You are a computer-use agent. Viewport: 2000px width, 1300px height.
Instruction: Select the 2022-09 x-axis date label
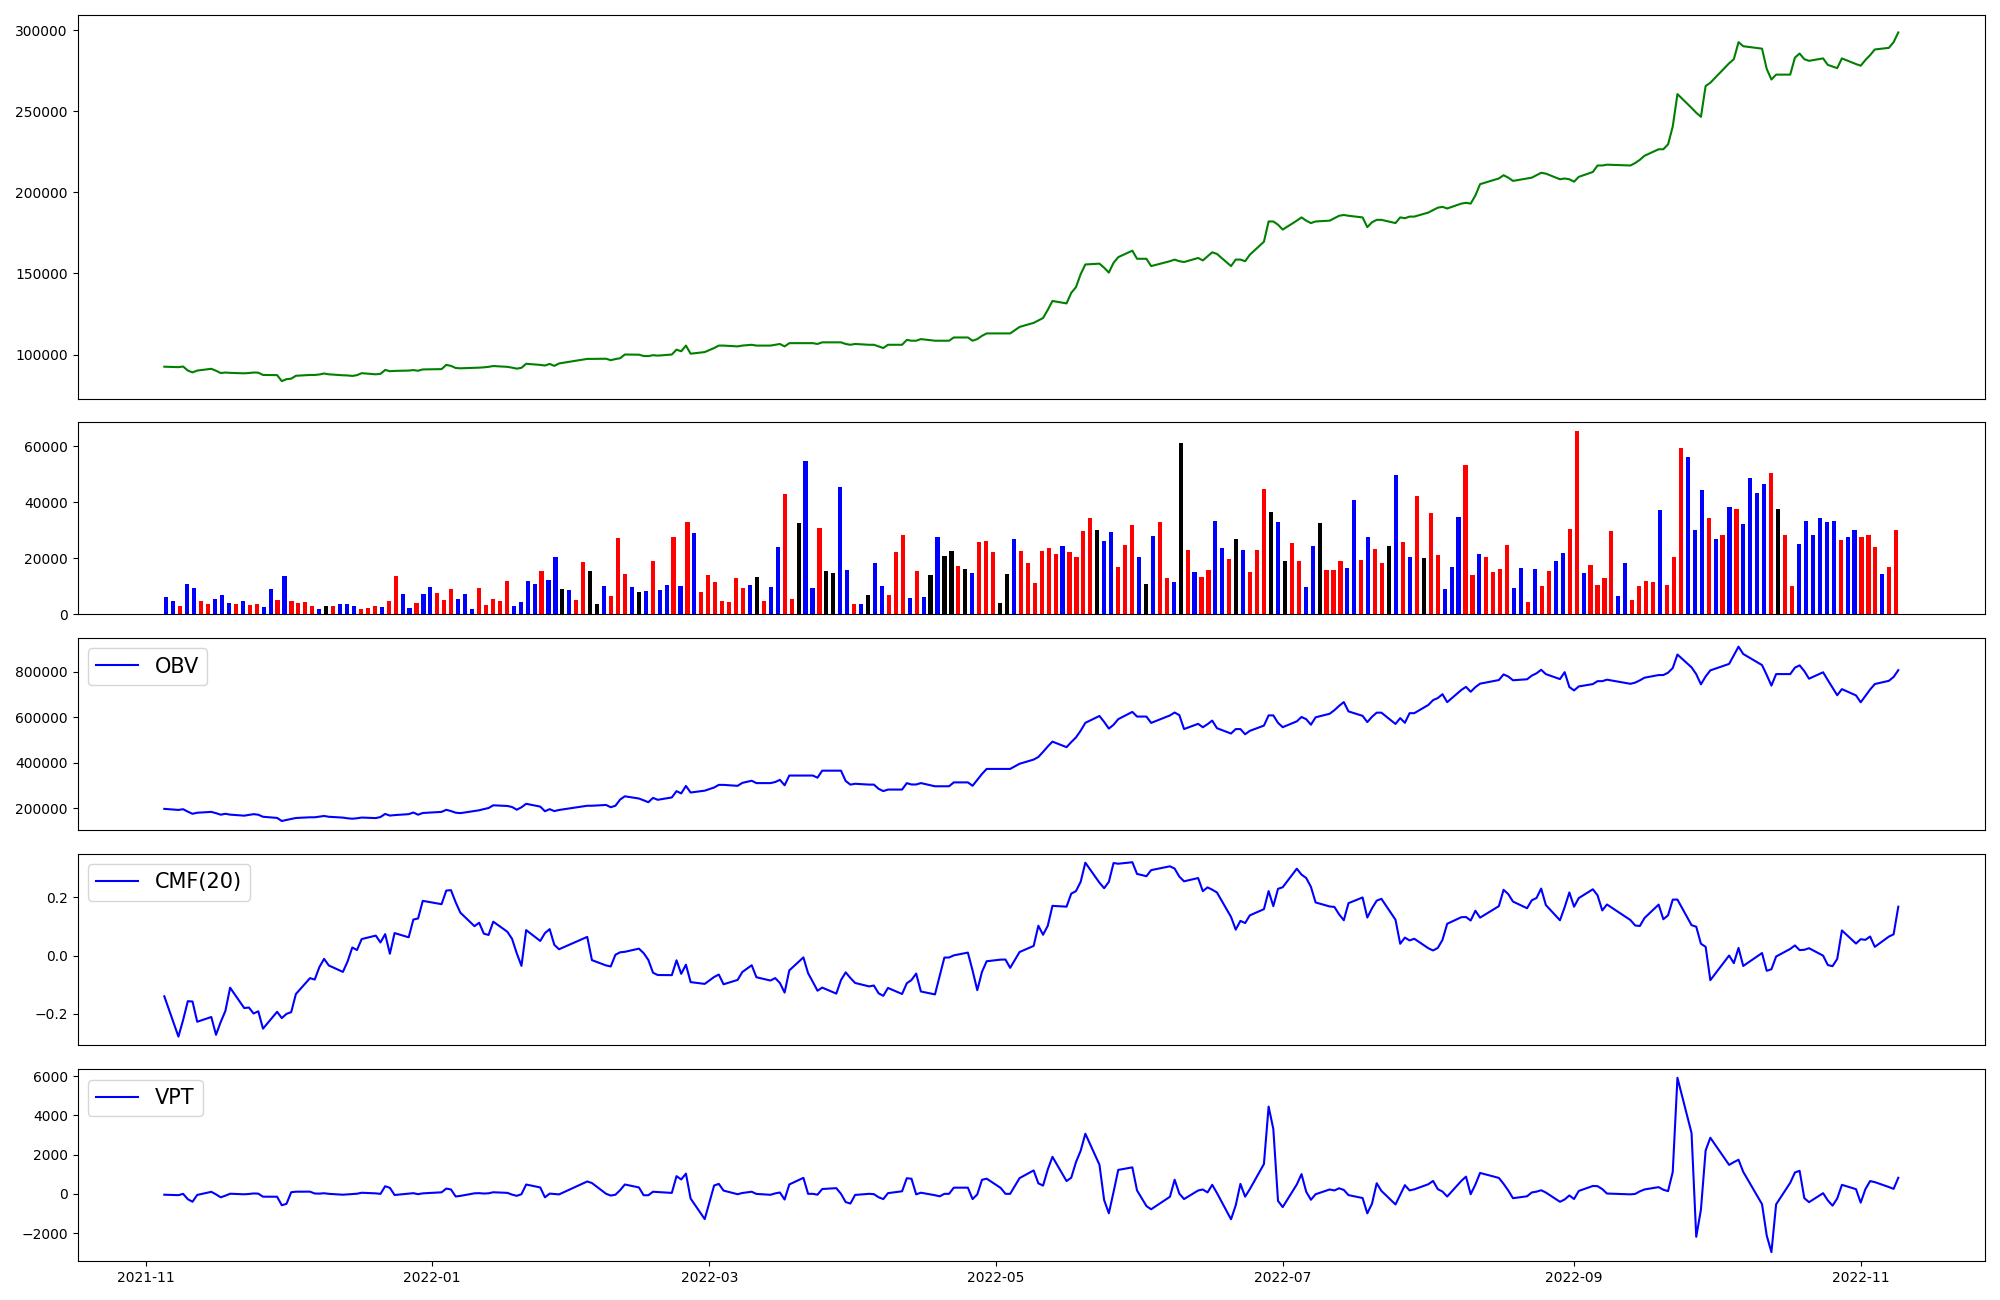click(1574, 1277)
